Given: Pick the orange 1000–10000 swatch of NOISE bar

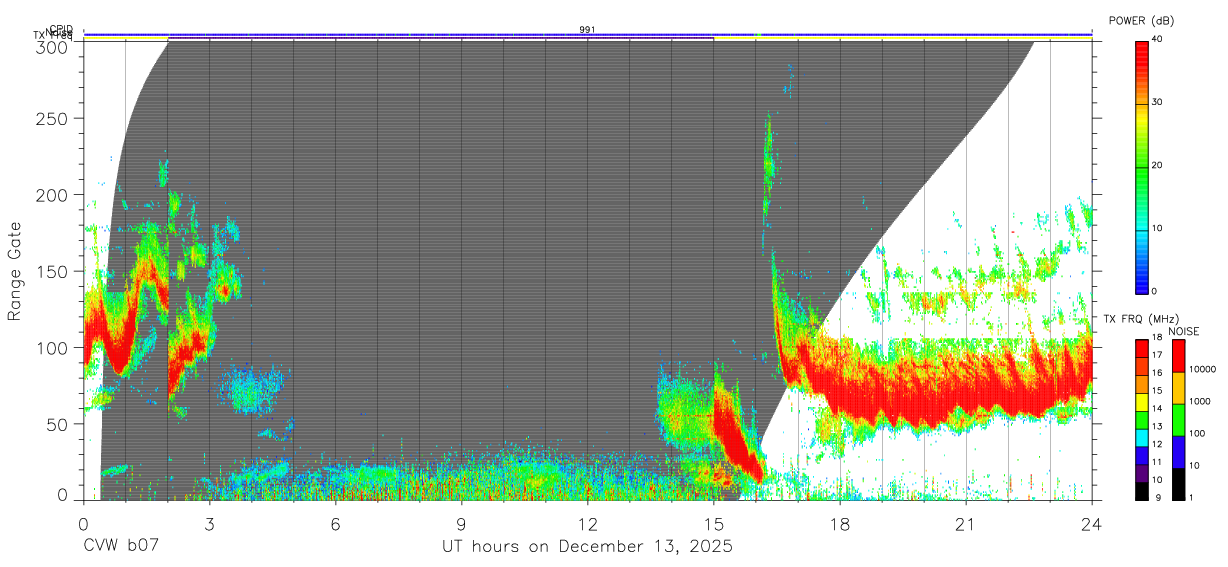Looking at the screenshot, I should [x=1177, y=387].
